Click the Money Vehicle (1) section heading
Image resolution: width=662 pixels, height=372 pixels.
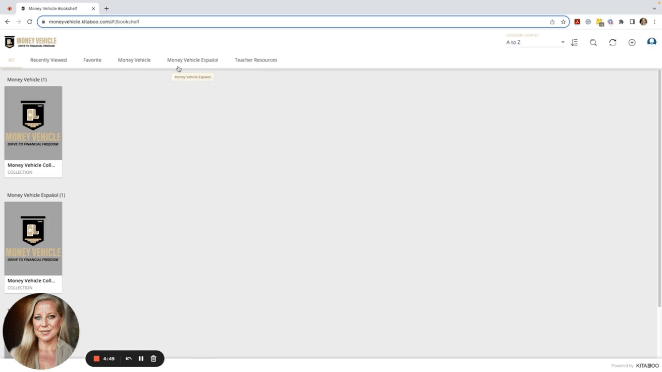point(27,80)
